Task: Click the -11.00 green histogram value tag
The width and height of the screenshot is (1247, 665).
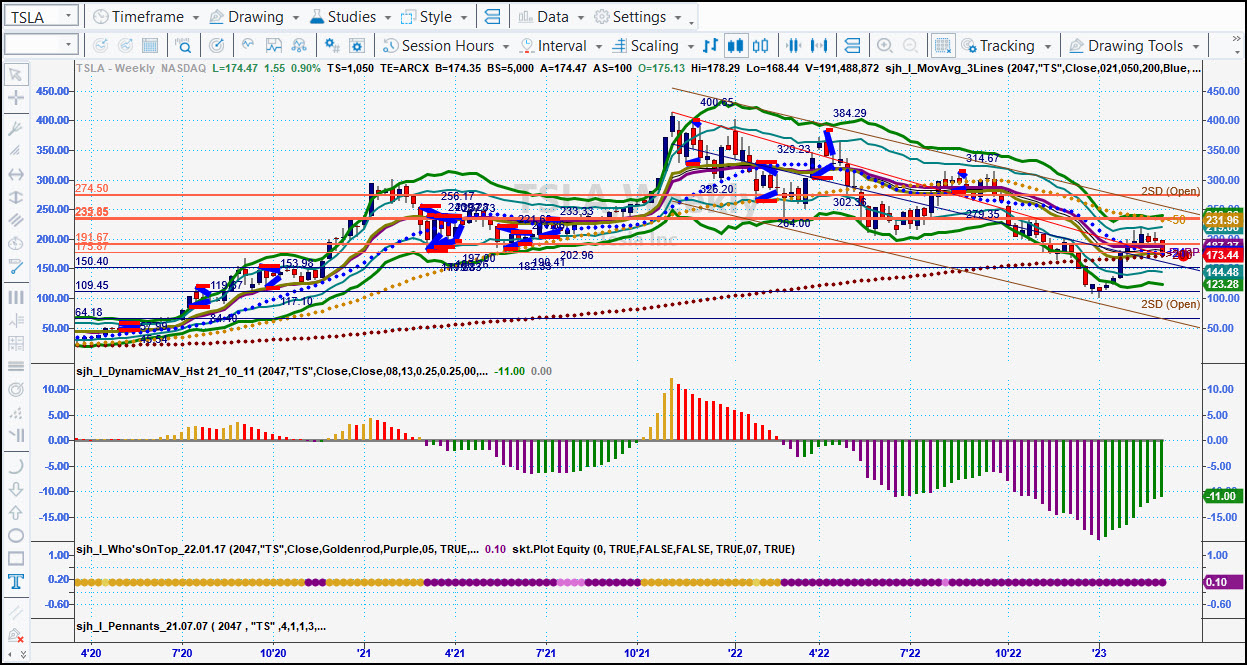Action: 1223,496
